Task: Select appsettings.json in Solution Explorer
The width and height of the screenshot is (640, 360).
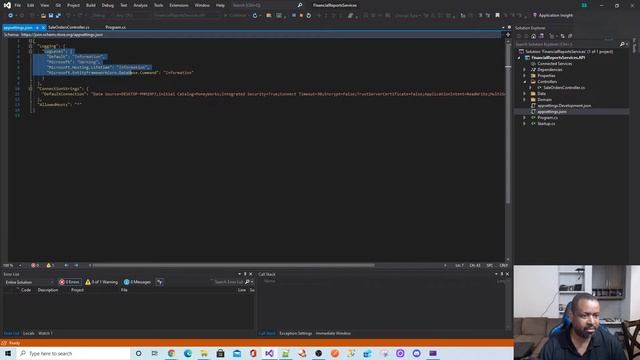Action: (x=551, y=111)
